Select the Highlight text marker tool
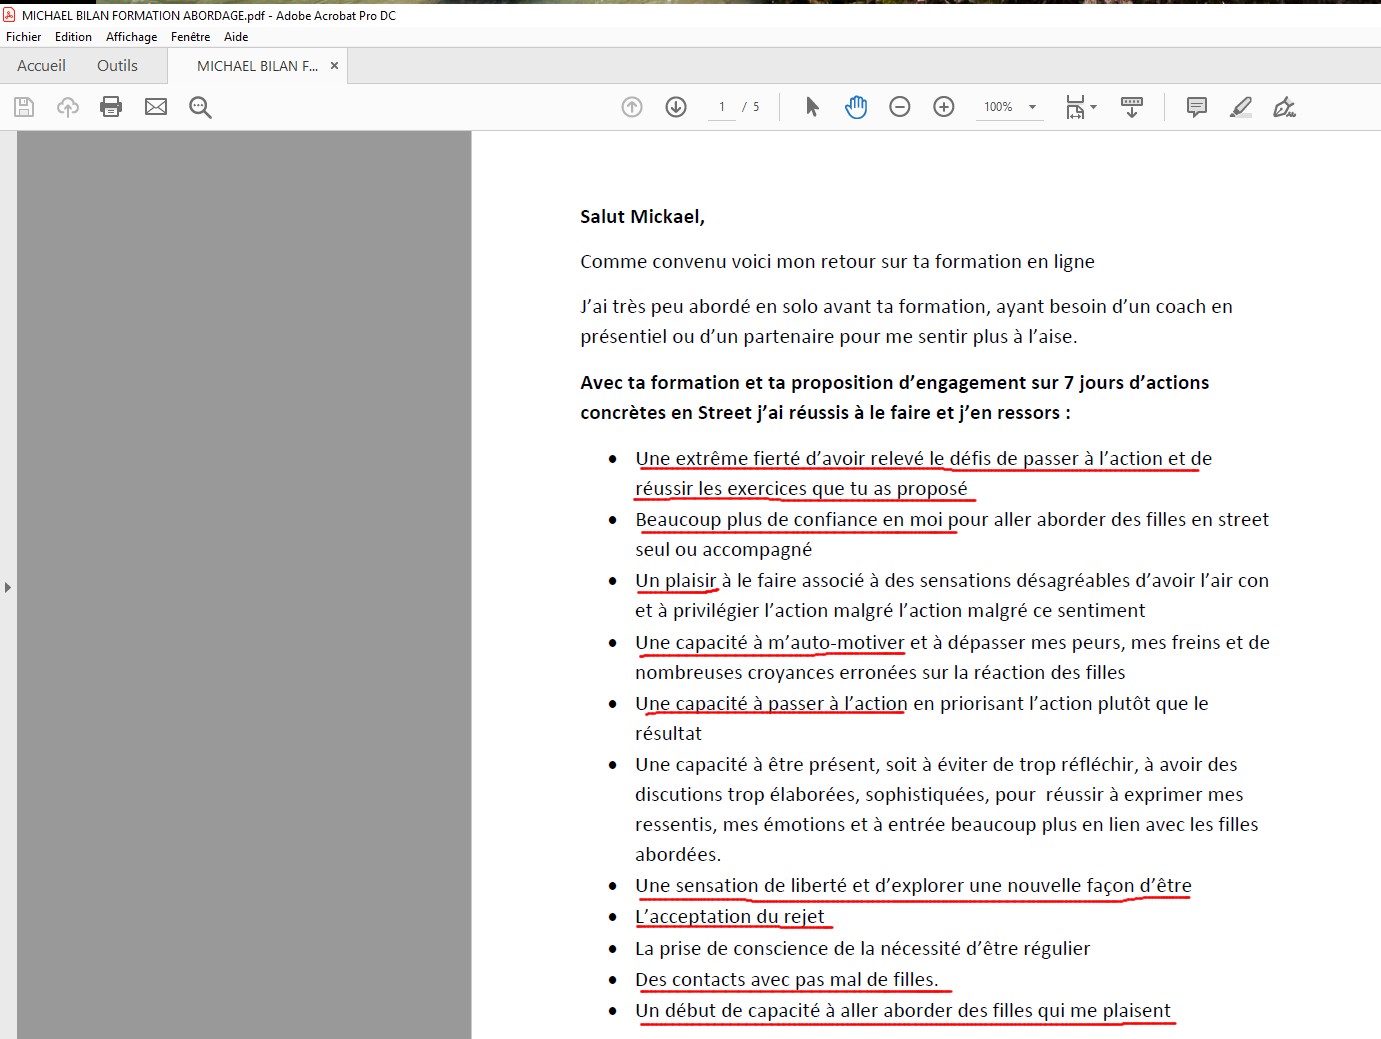1381x1039 pixels. click(x=1240, y=107)
